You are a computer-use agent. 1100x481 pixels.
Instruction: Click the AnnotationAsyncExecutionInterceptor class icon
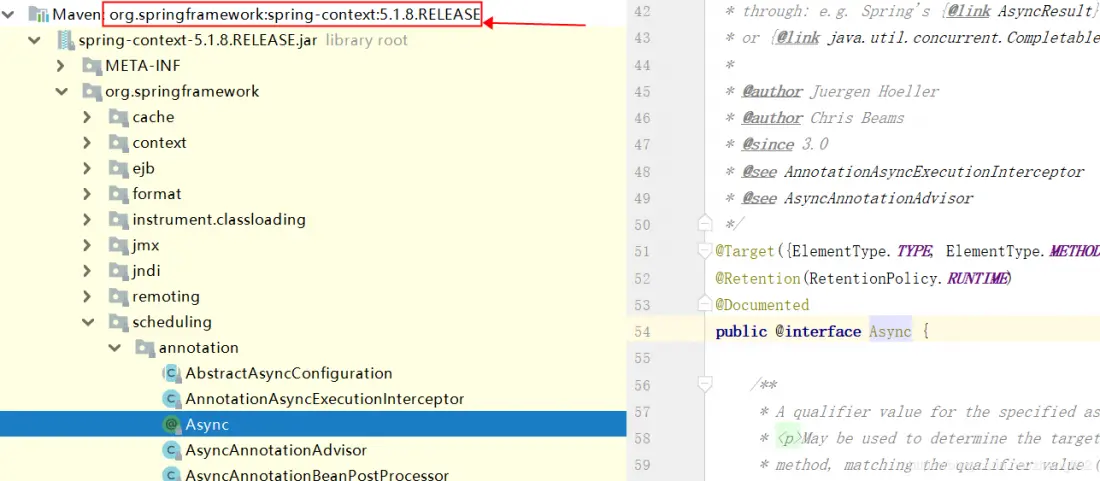(x=171, y=400)
